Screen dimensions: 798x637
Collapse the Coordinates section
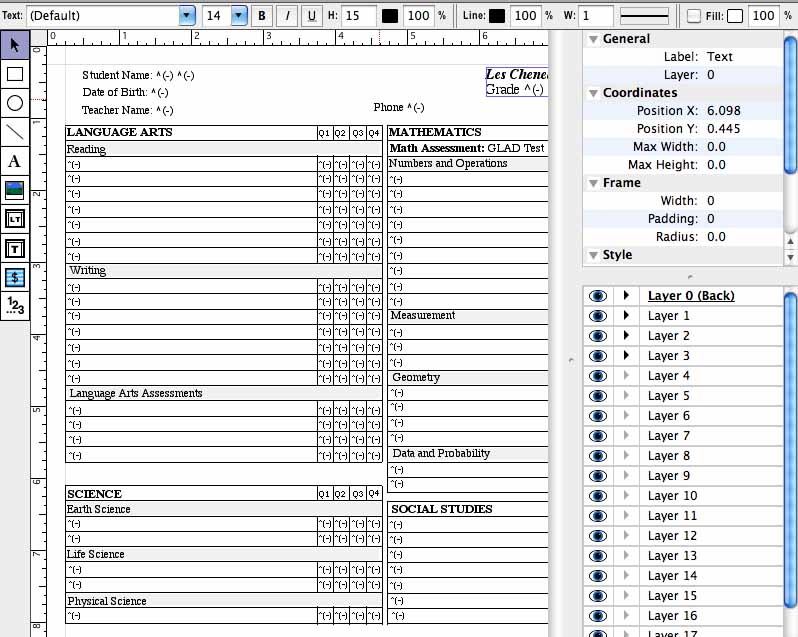click(593, 93)
